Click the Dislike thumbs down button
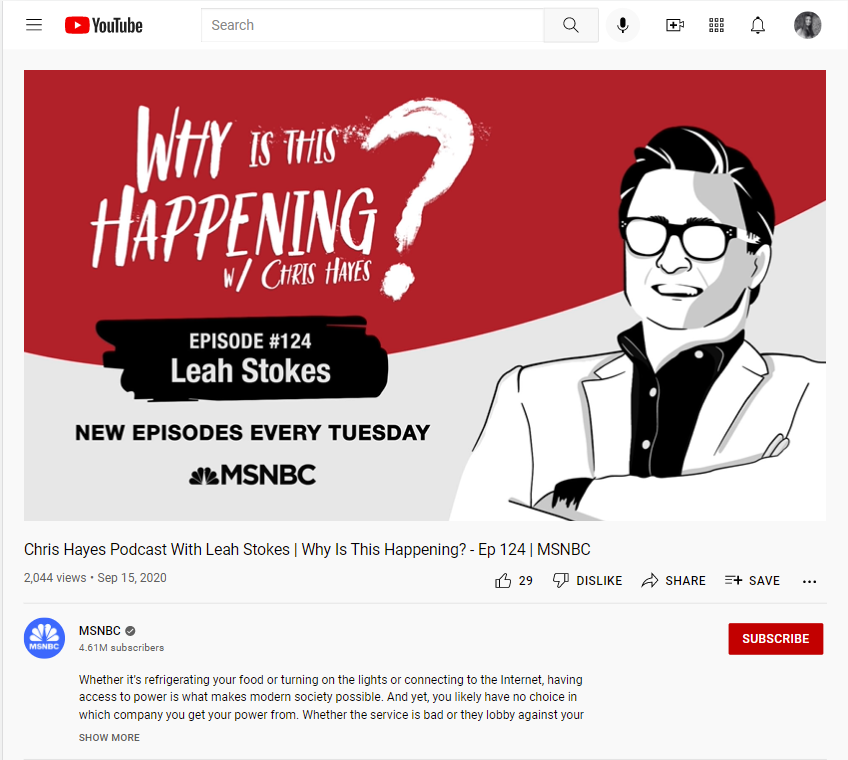Screen dimensions: 848x760 [587, 580]
